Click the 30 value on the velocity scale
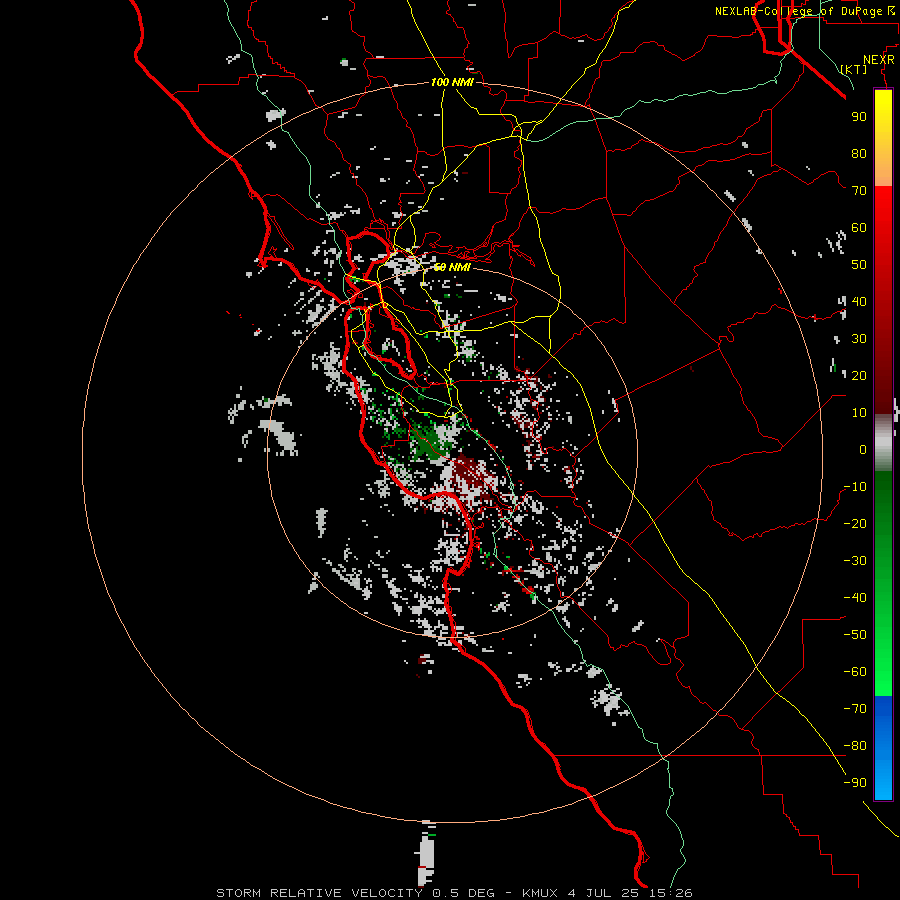This screenshot has width=900, height=900. pyautogui.click(x=859, y=339)
